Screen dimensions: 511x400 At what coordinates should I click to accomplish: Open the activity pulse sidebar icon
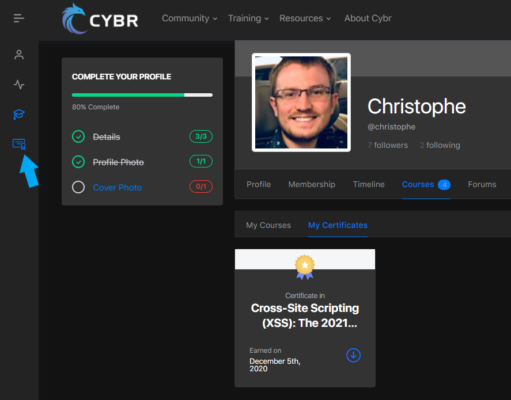(19, 84)
